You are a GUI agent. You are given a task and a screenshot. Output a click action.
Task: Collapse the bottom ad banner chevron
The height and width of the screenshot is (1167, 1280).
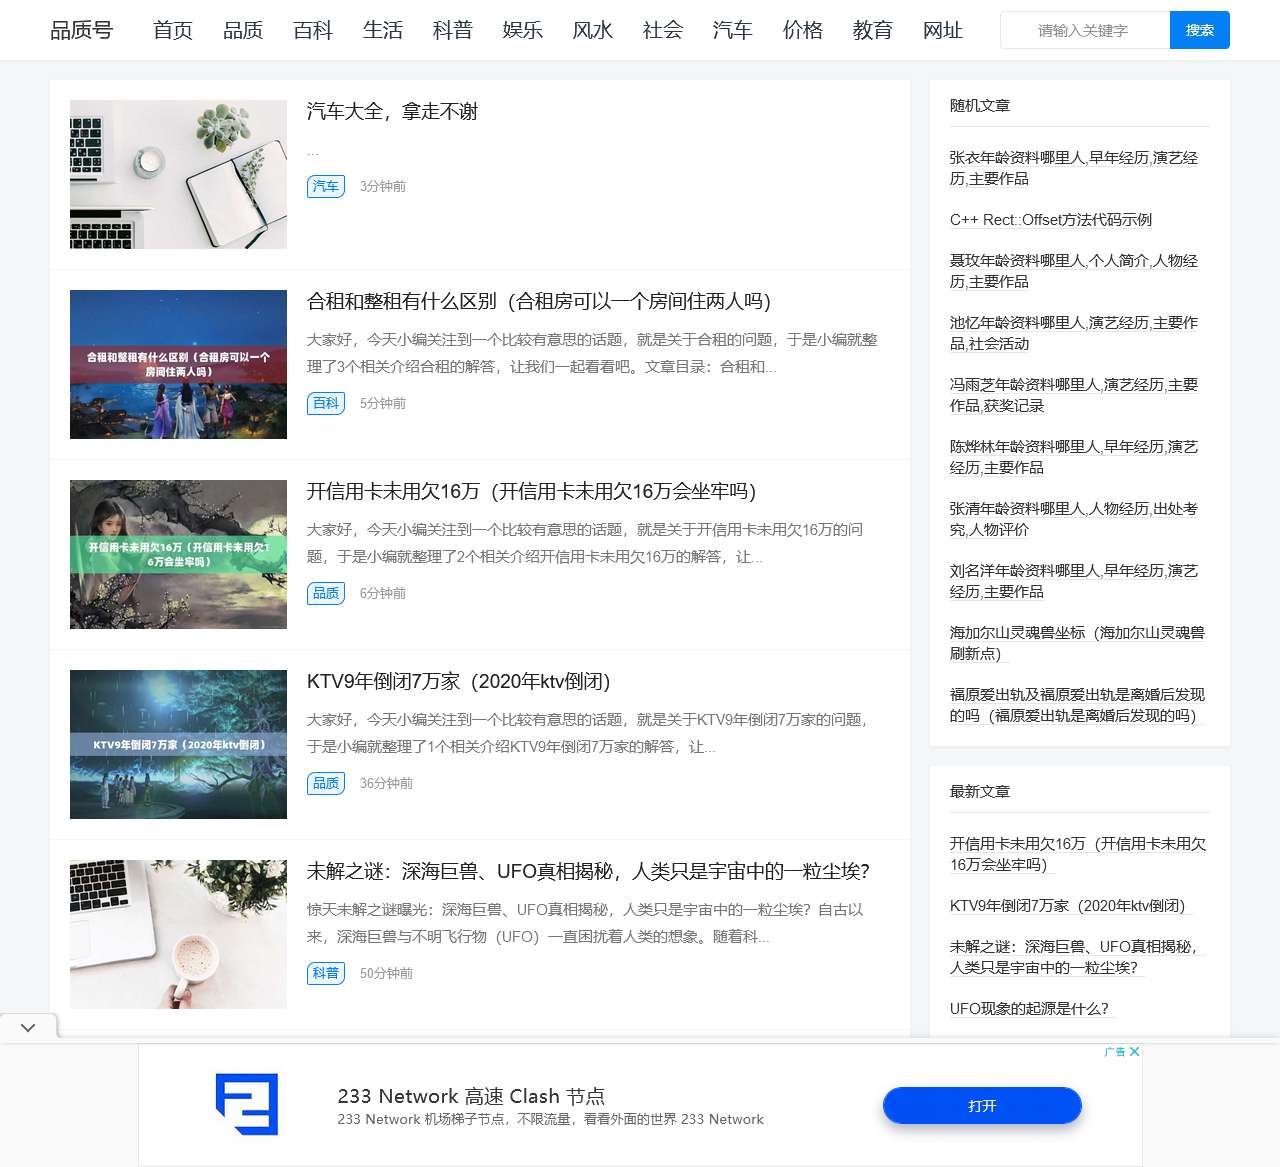28,1027
